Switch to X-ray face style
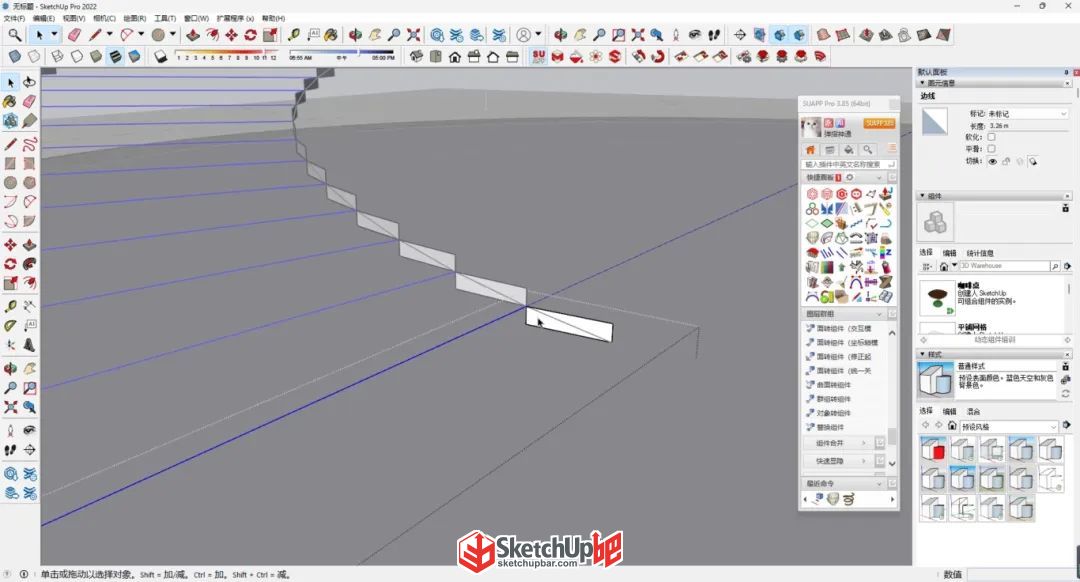 tap(15, 56)
